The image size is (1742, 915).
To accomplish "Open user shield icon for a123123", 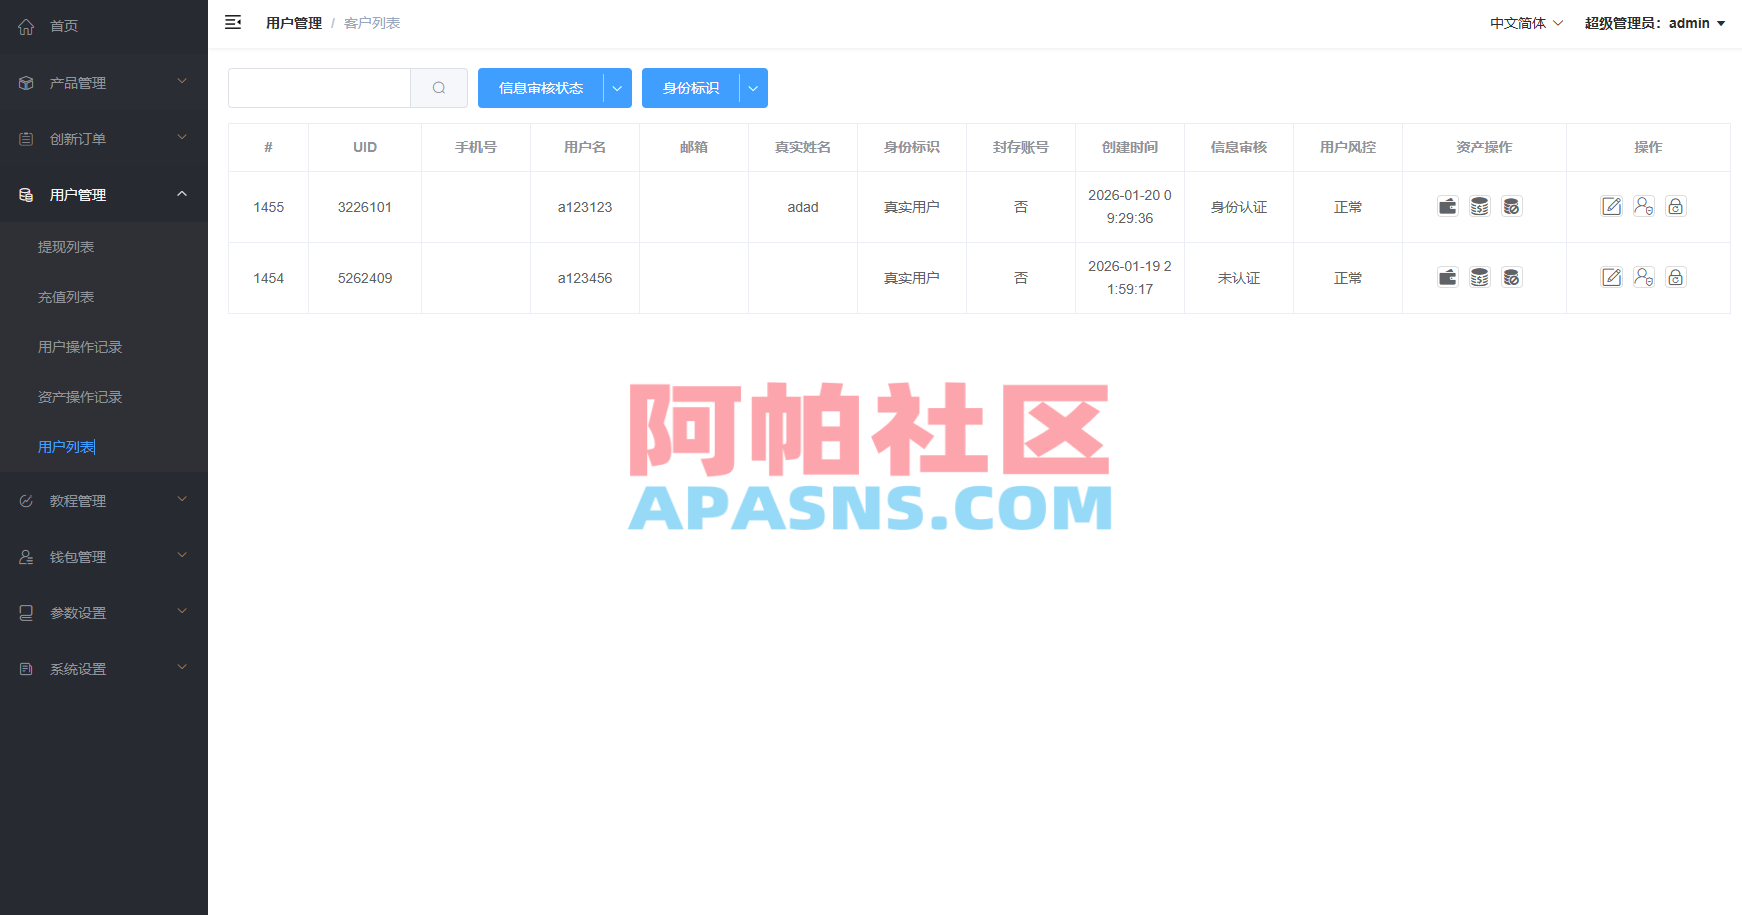I will (1644, 206).
